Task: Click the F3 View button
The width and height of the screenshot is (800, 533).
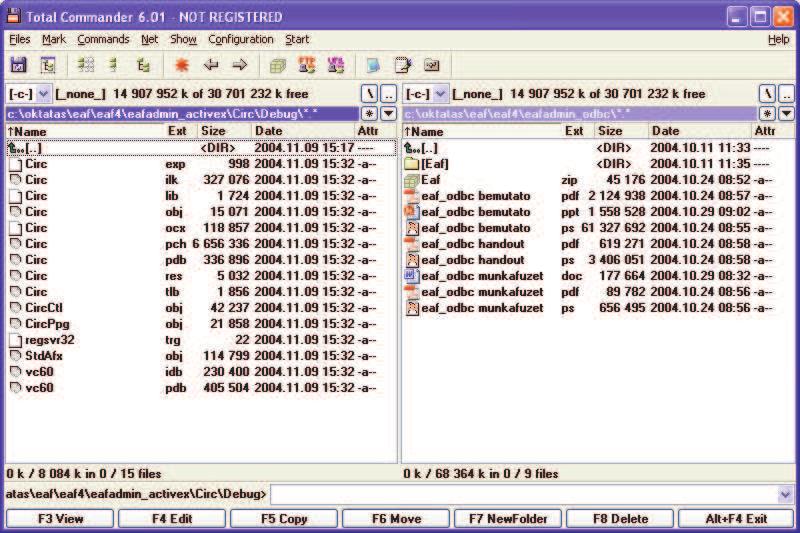Action: point(60,519)
